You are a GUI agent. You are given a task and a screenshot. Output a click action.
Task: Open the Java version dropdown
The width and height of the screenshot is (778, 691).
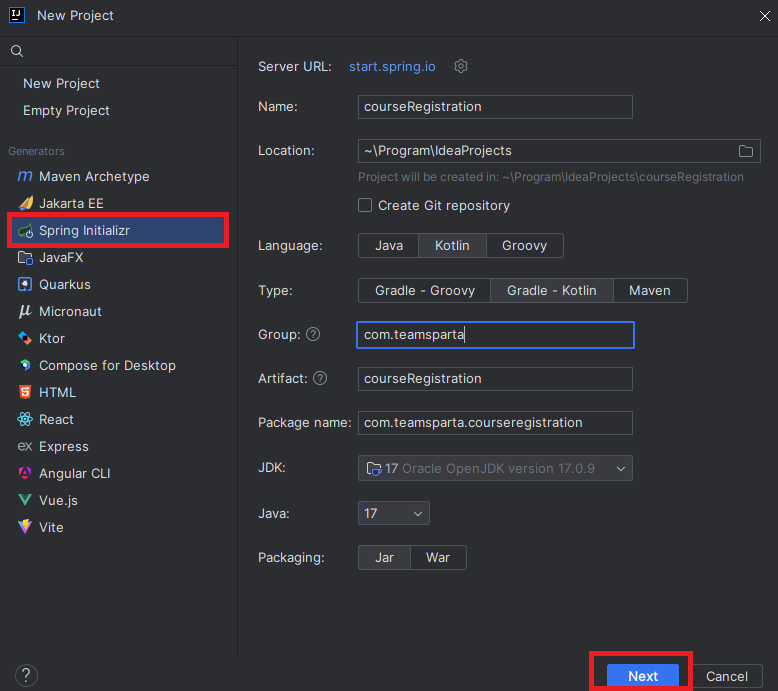[393, 513]
